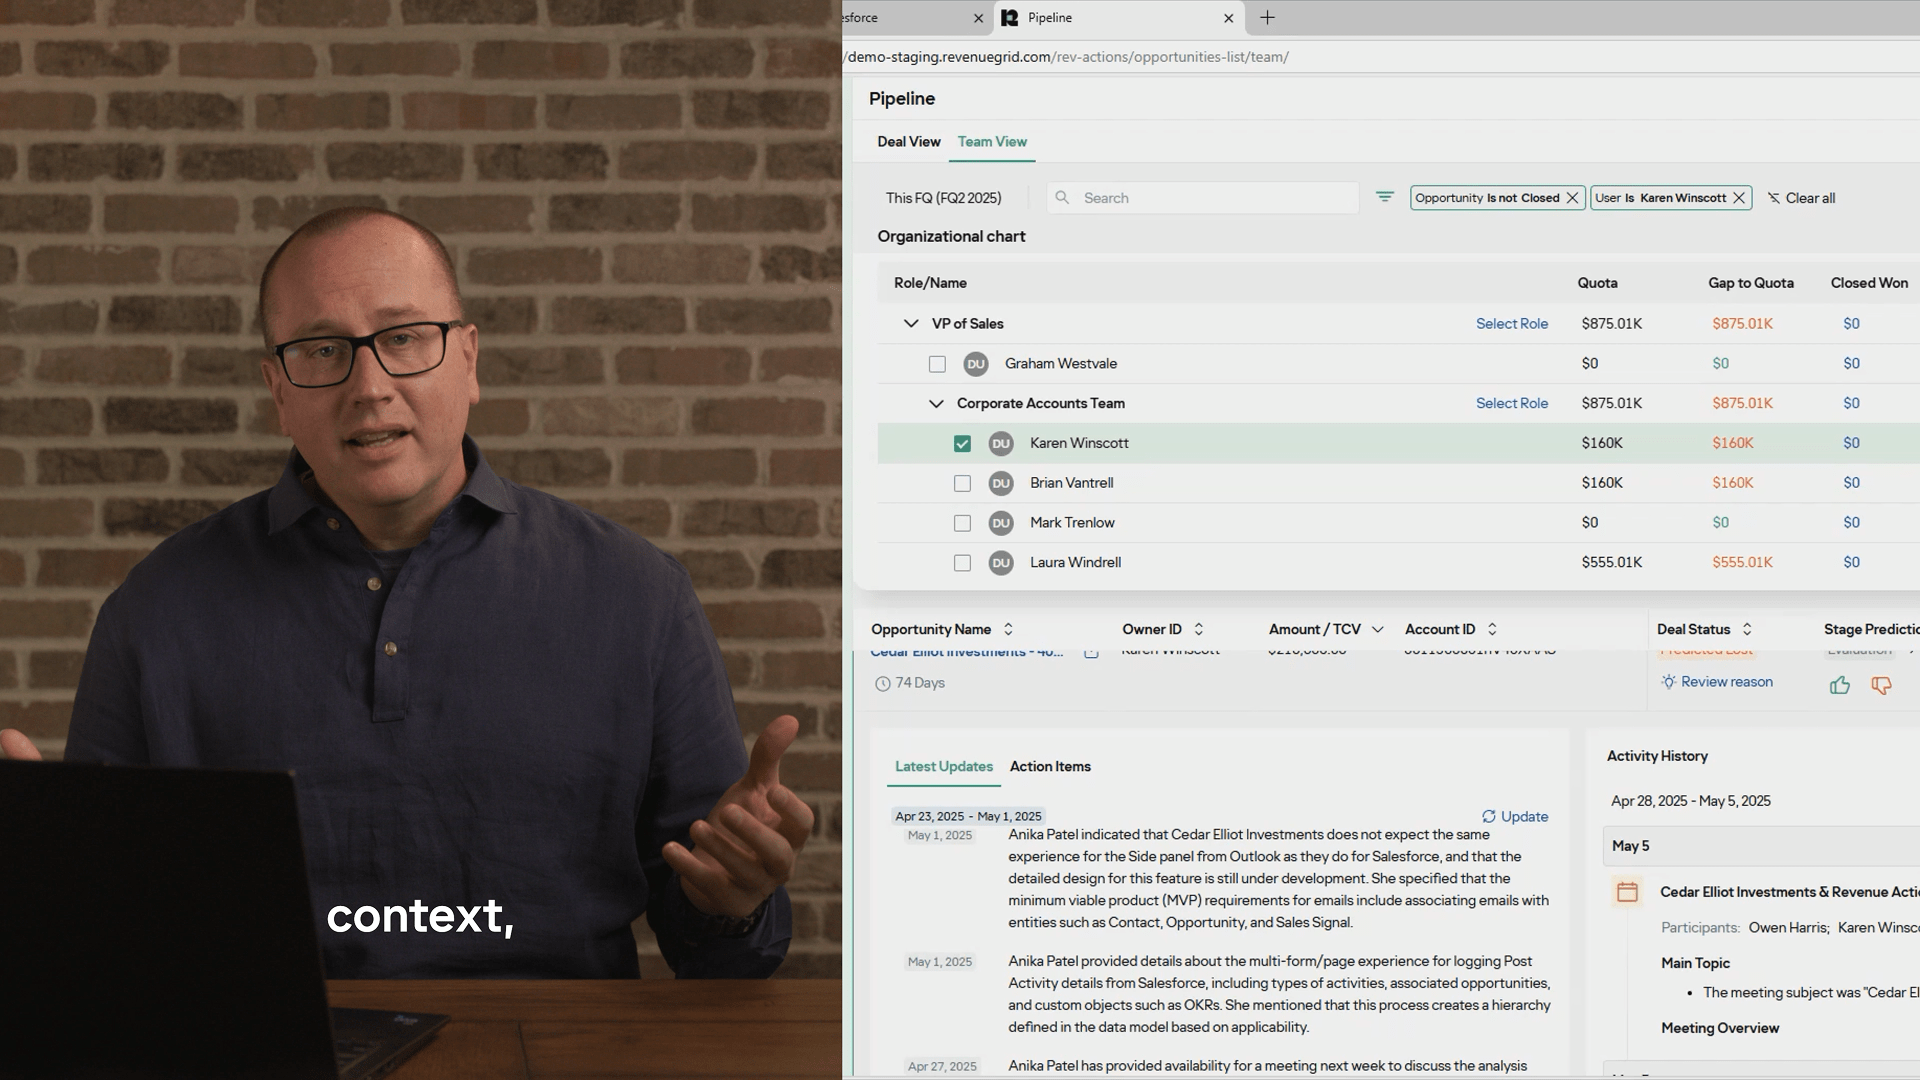The width and height of the screenshot is (1920, 1080).
Task: Tick the Mark Trenlow checkbox
Action: coord(962,523)
